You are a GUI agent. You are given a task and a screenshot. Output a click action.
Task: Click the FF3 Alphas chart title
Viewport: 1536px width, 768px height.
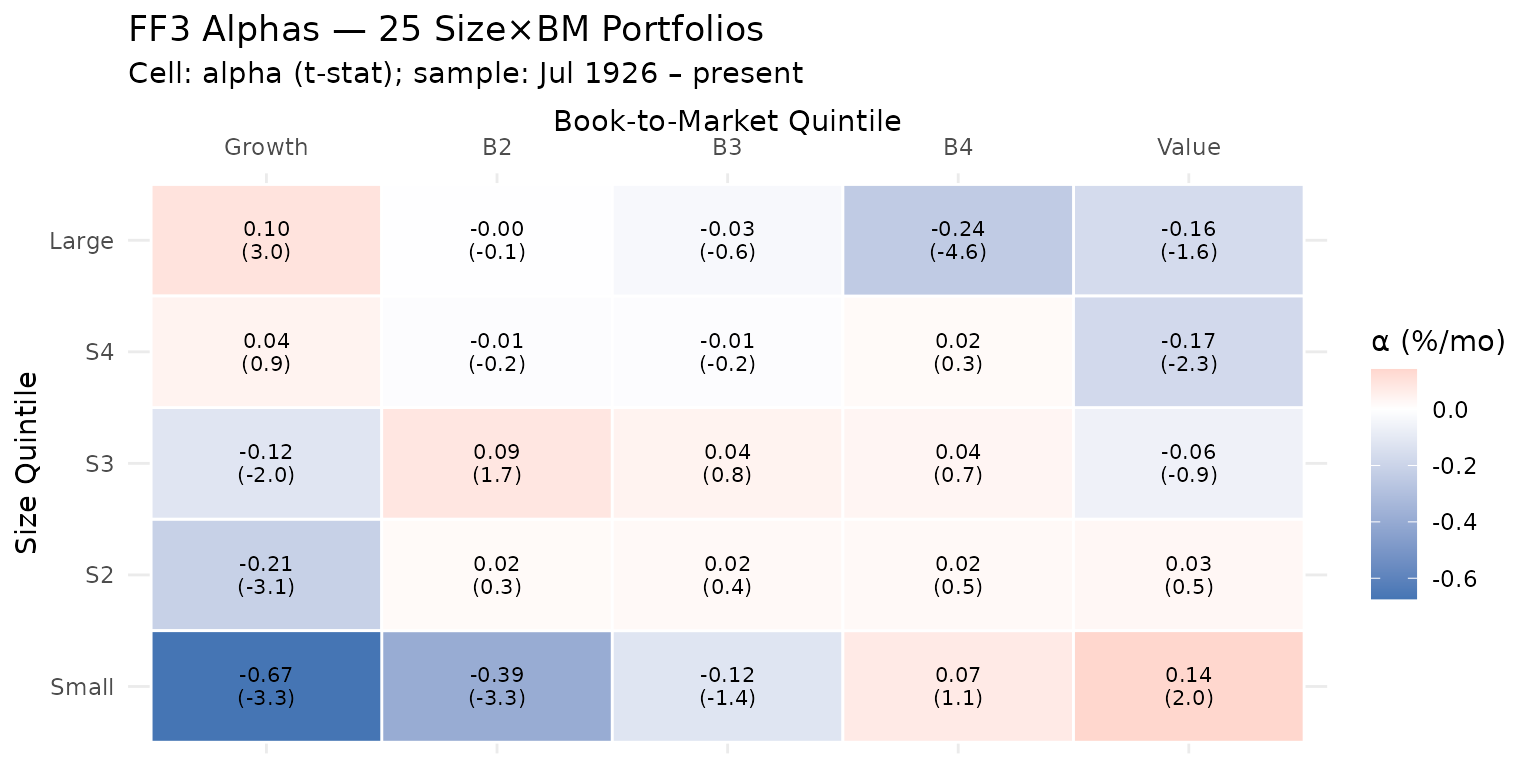(446, 30)
